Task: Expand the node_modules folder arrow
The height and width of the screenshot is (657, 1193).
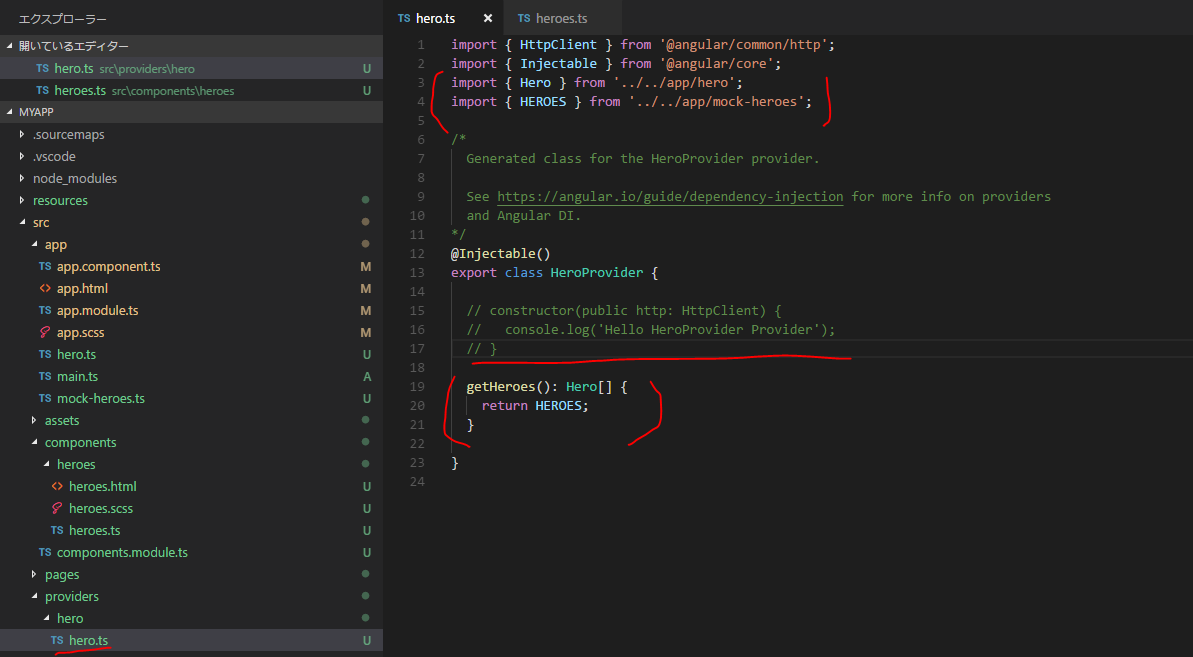Action: pos(22,179)
